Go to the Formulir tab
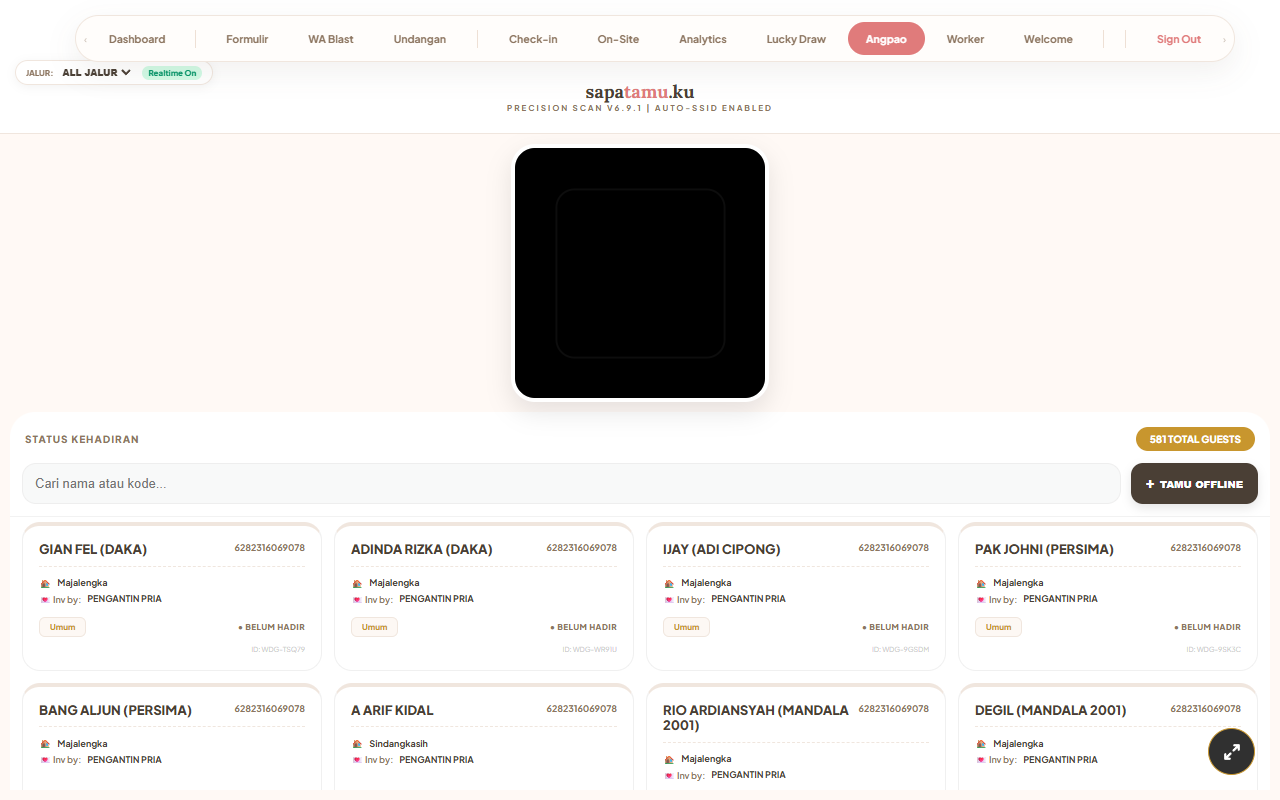 (247, 39)
